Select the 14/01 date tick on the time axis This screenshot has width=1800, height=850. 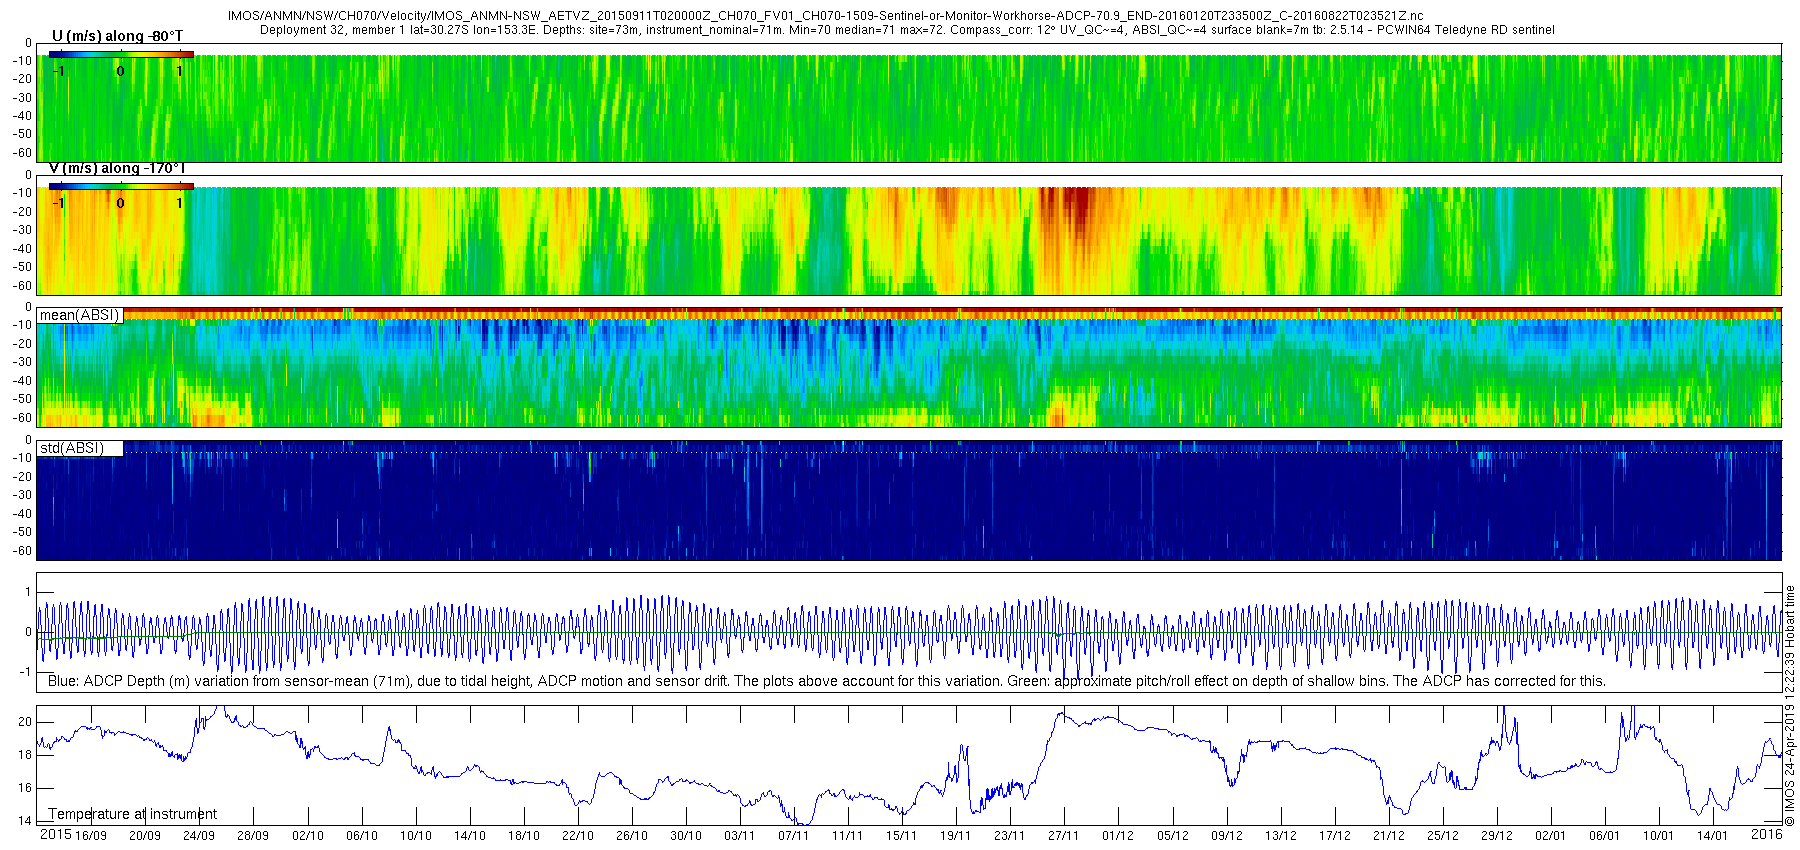click(x=1713, y=835)
